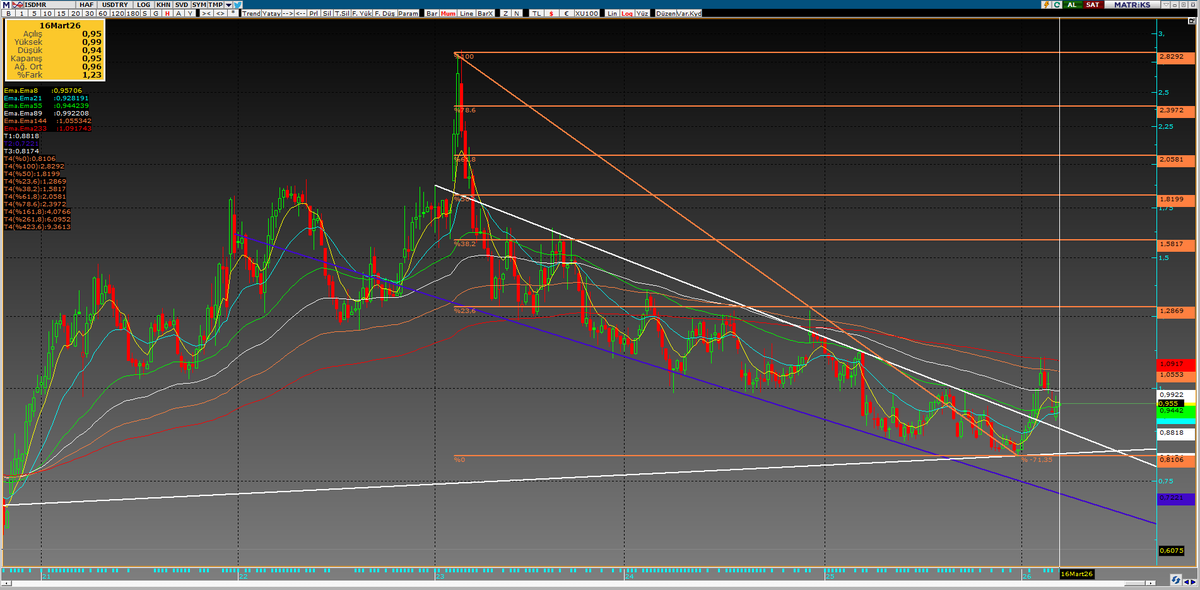Toggle the LOG button in title bar
Screen dimensions: 1200x590
coord(144,5)
